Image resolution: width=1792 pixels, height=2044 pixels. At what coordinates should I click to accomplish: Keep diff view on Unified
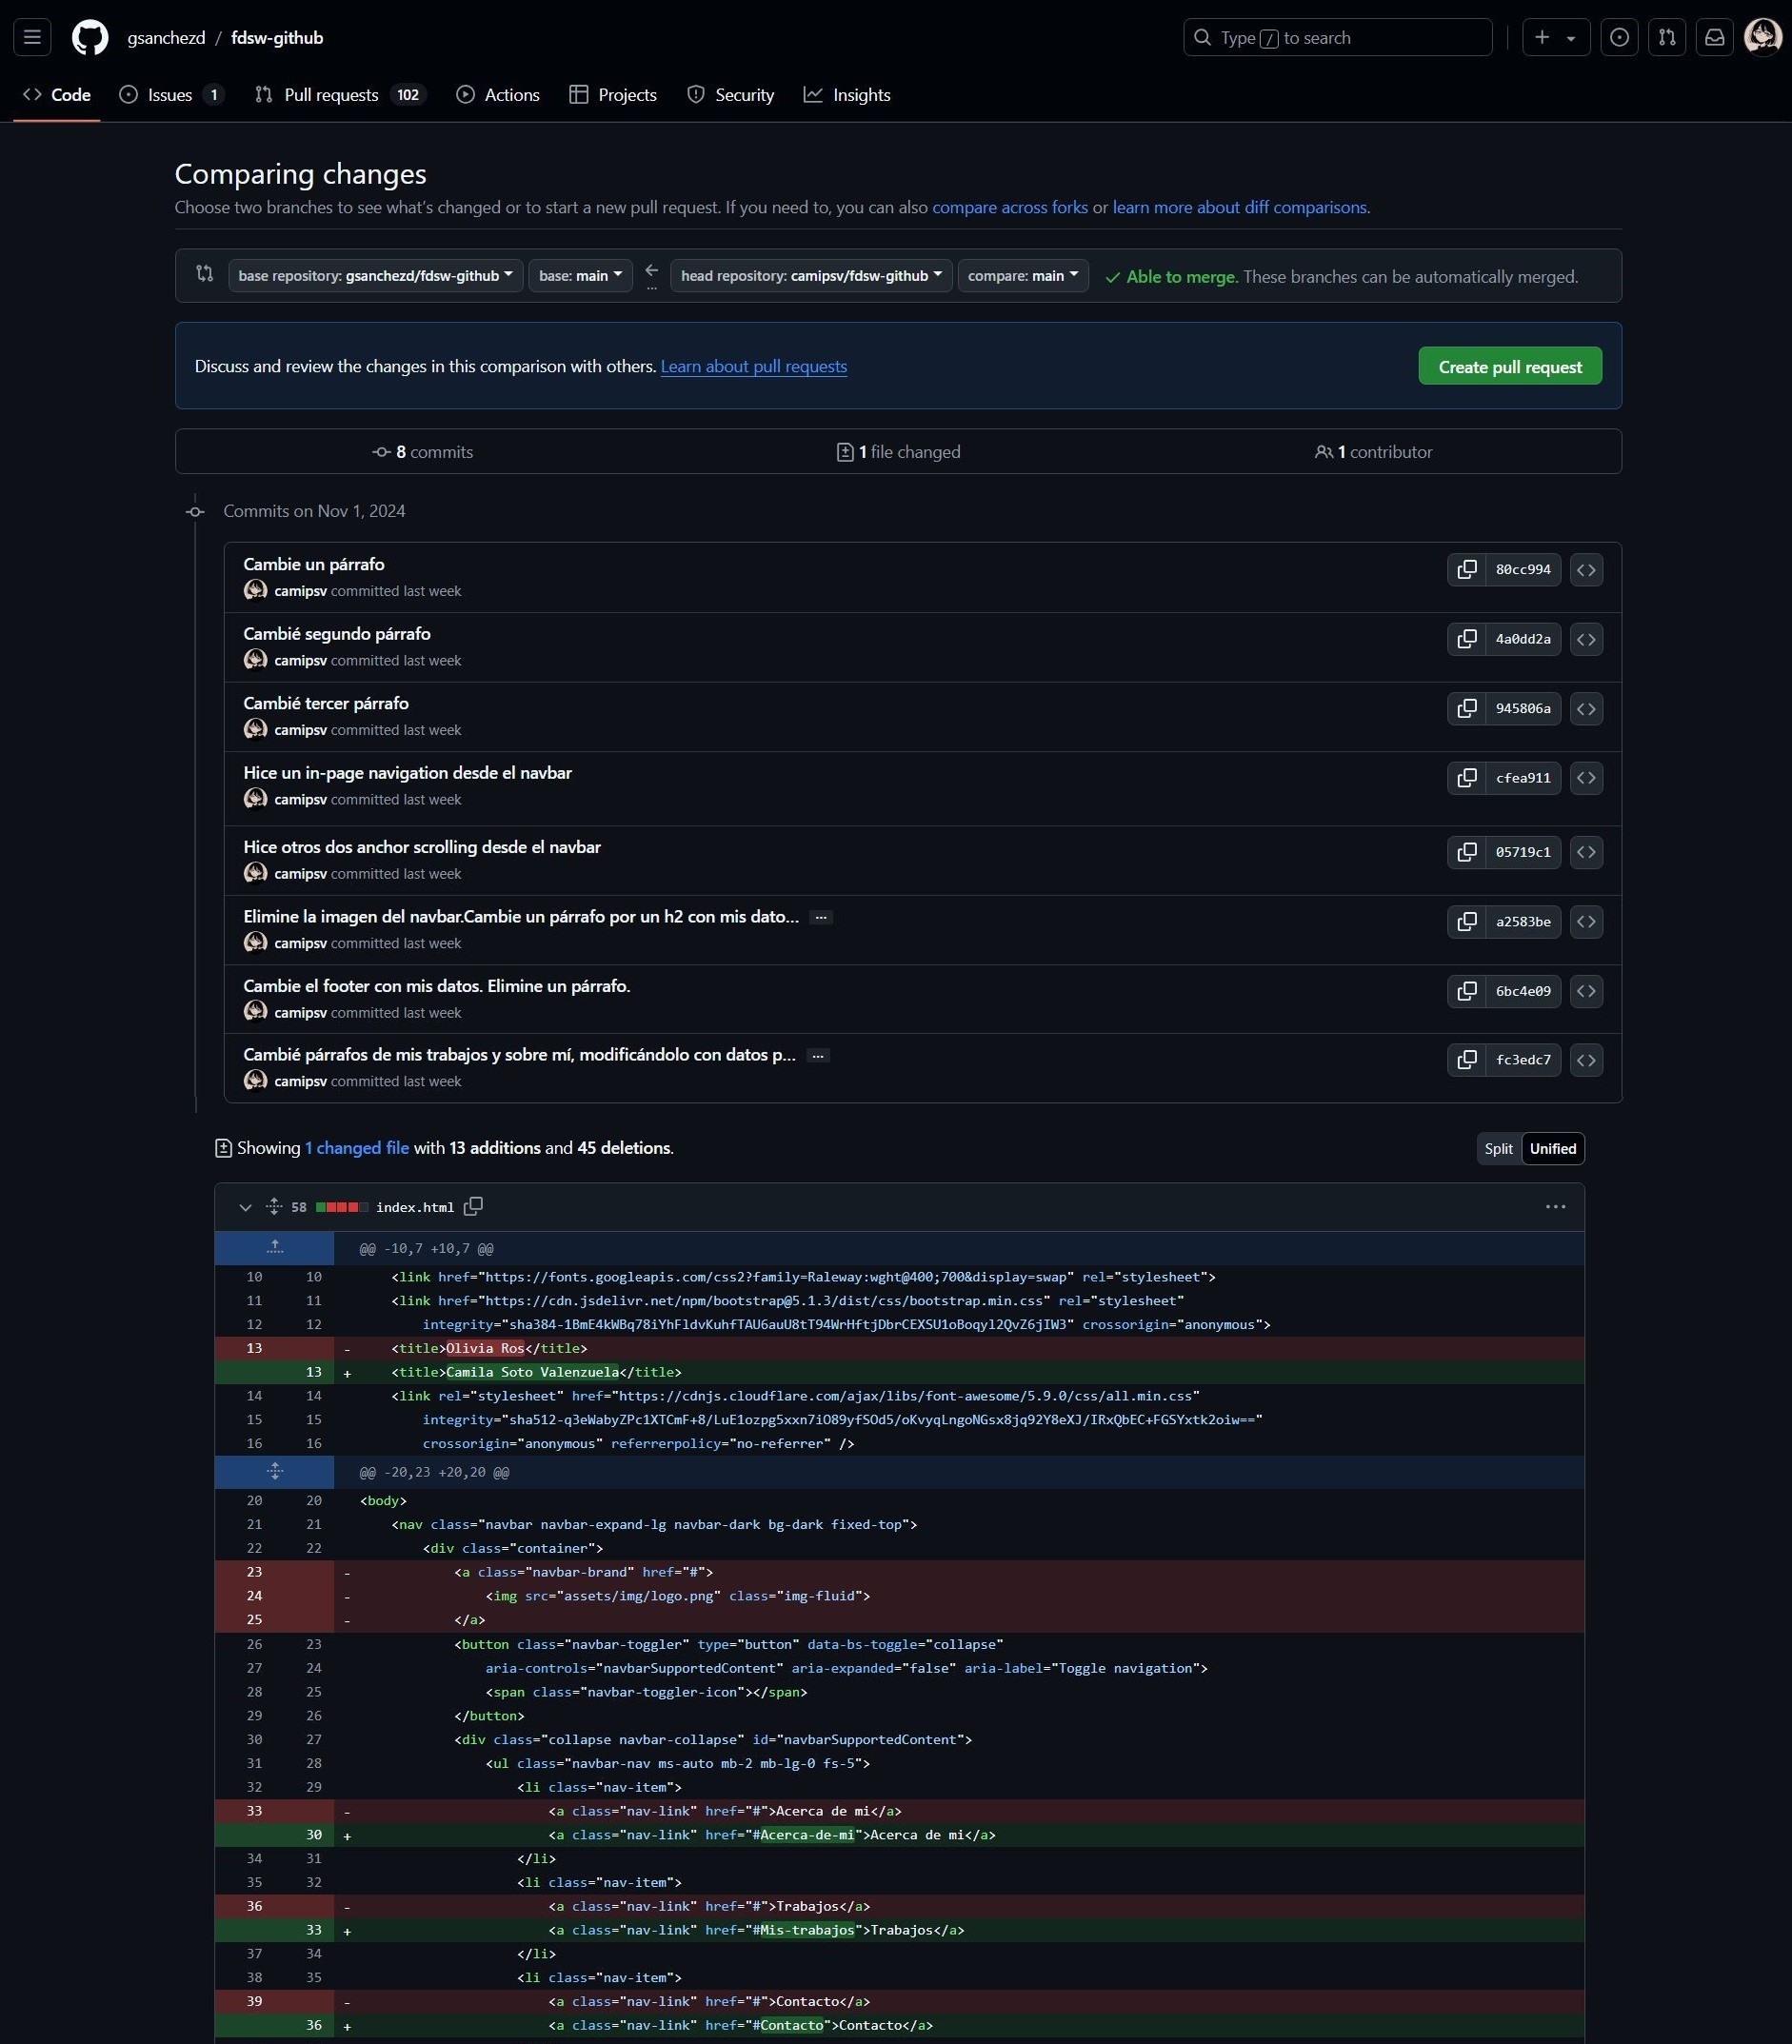pyautogui.click(x=1552, y=1148)
